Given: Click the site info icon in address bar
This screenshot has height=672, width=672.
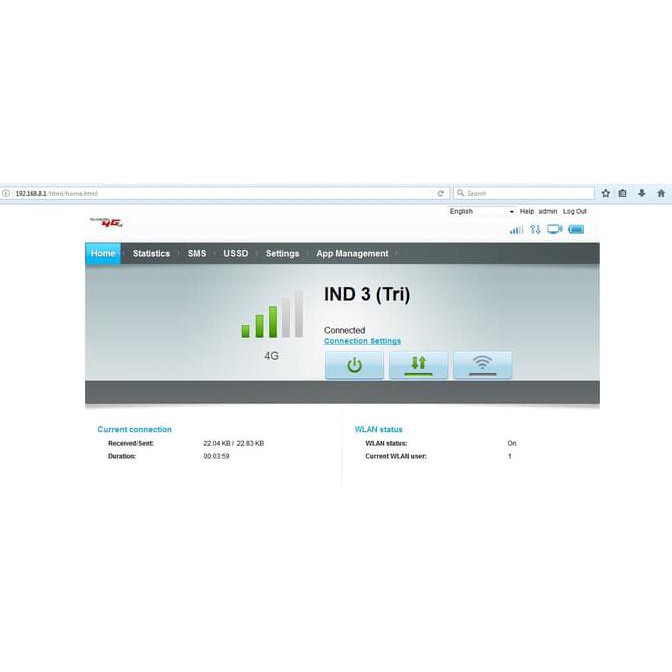Looking at the screenshot, I should (6, 193).
